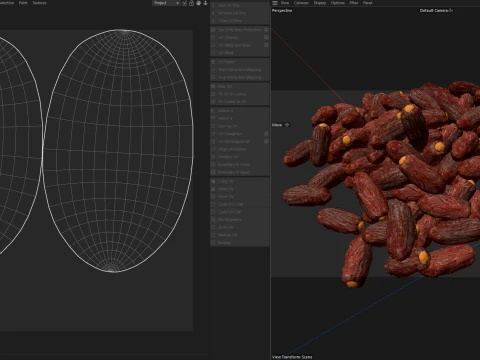Open the Project dropdown
This screenshot has width=480, height=360.
[166, 3]
